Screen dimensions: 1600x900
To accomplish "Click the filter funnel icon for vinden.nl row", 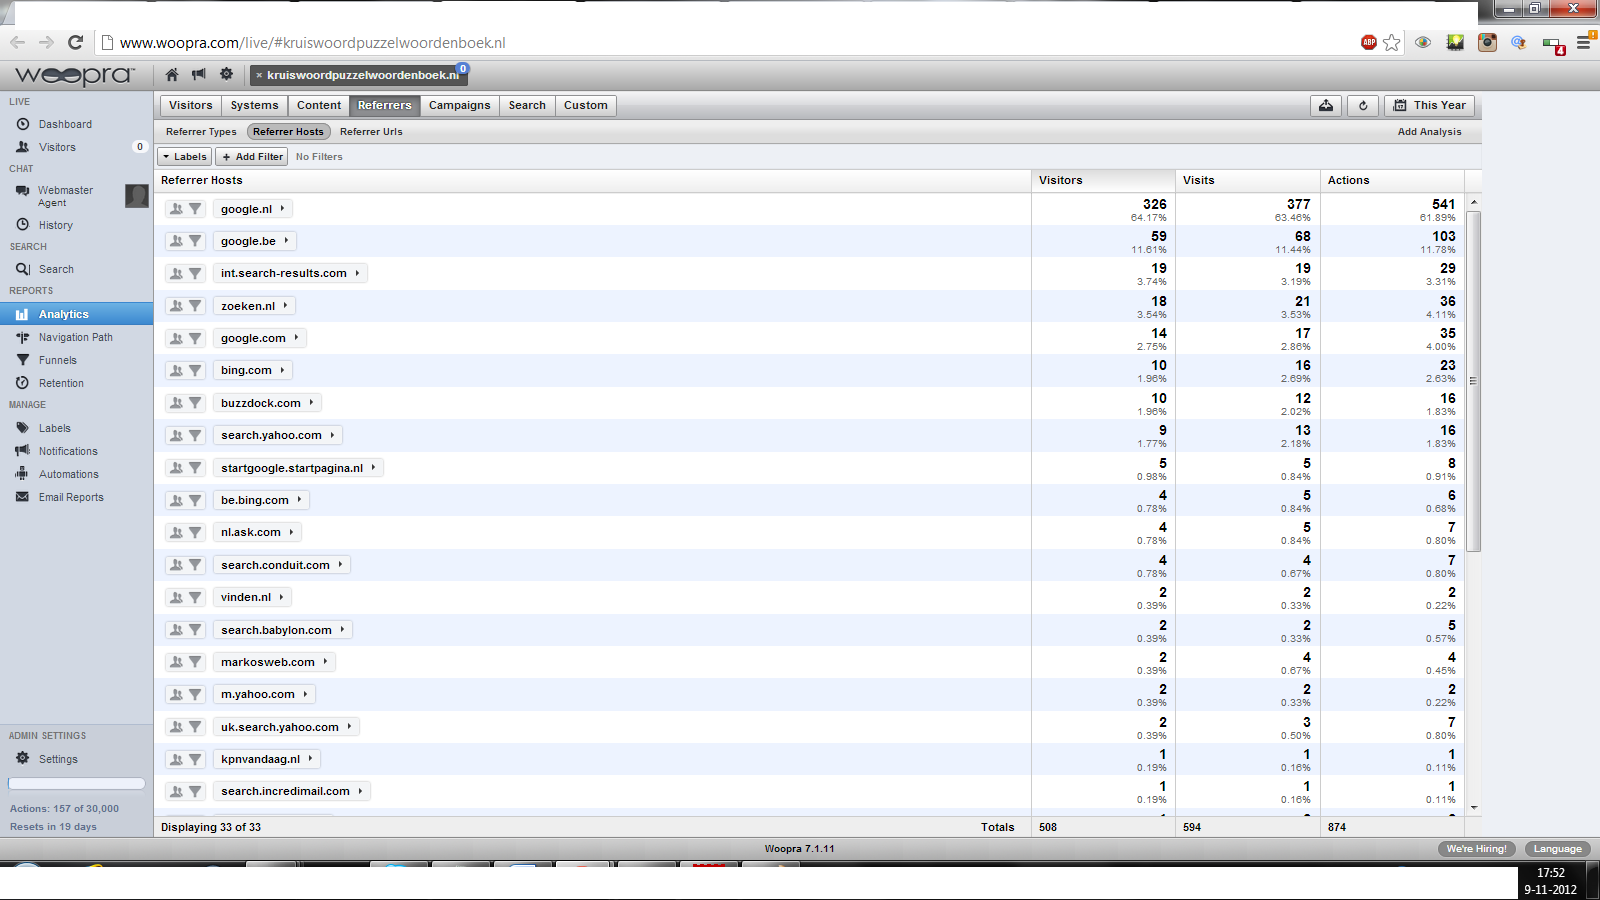I will pyautogui.click(x=195, y=597).
